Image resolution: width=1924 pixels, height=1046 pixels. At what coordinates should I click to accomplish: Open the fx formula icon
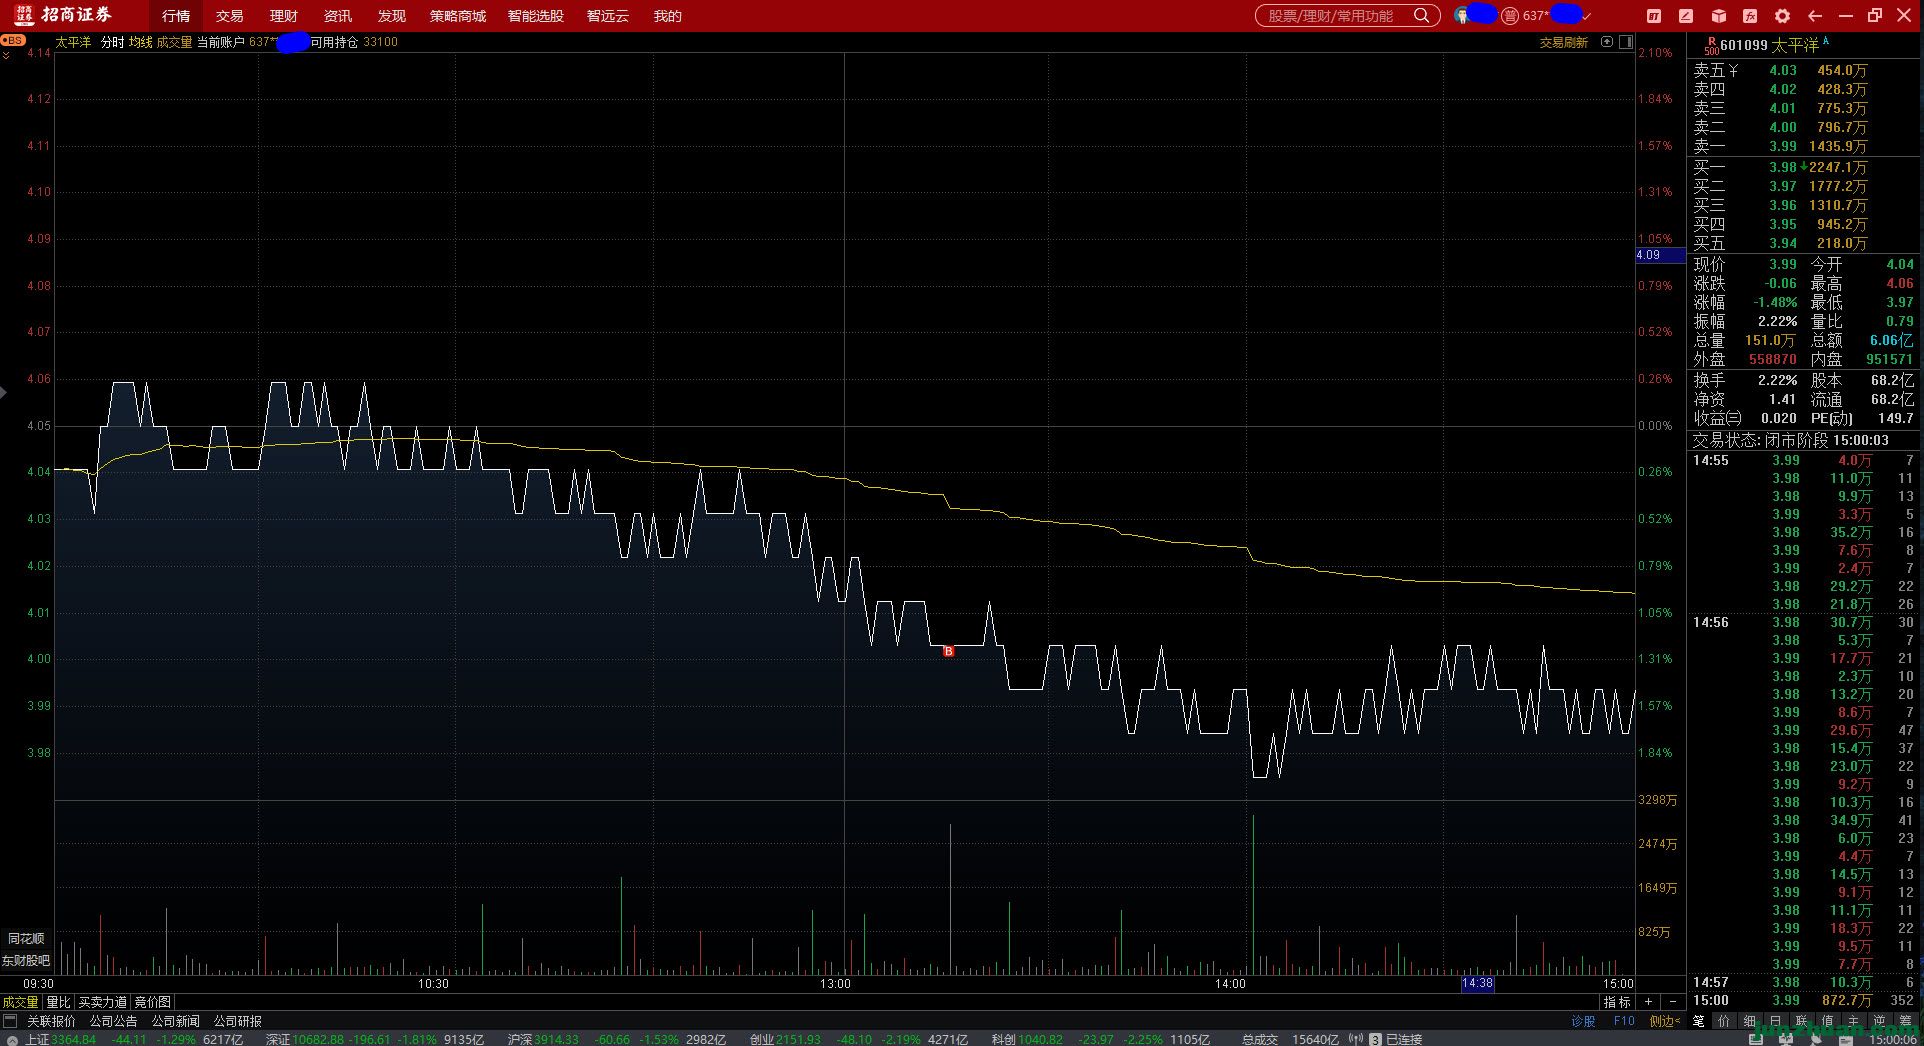tap(1750, 16)
